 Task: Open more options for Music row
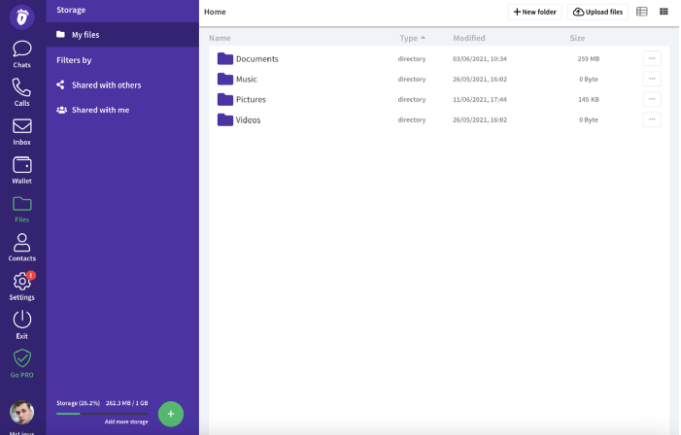click(652, 79)
